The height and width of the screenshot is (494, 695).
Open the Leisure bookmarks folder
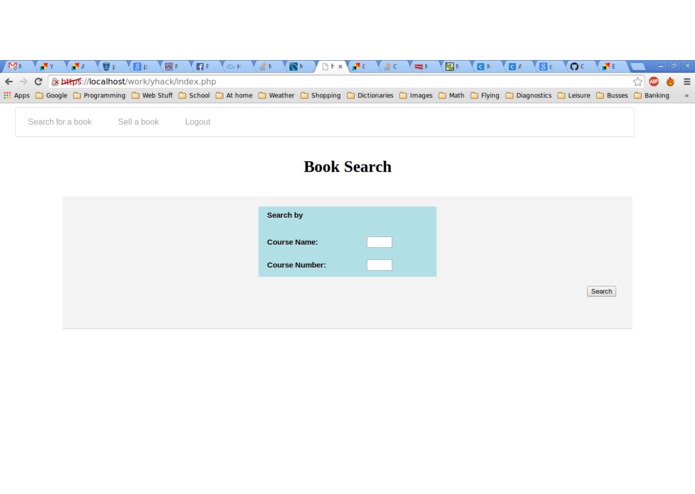(x=574, y=95)
